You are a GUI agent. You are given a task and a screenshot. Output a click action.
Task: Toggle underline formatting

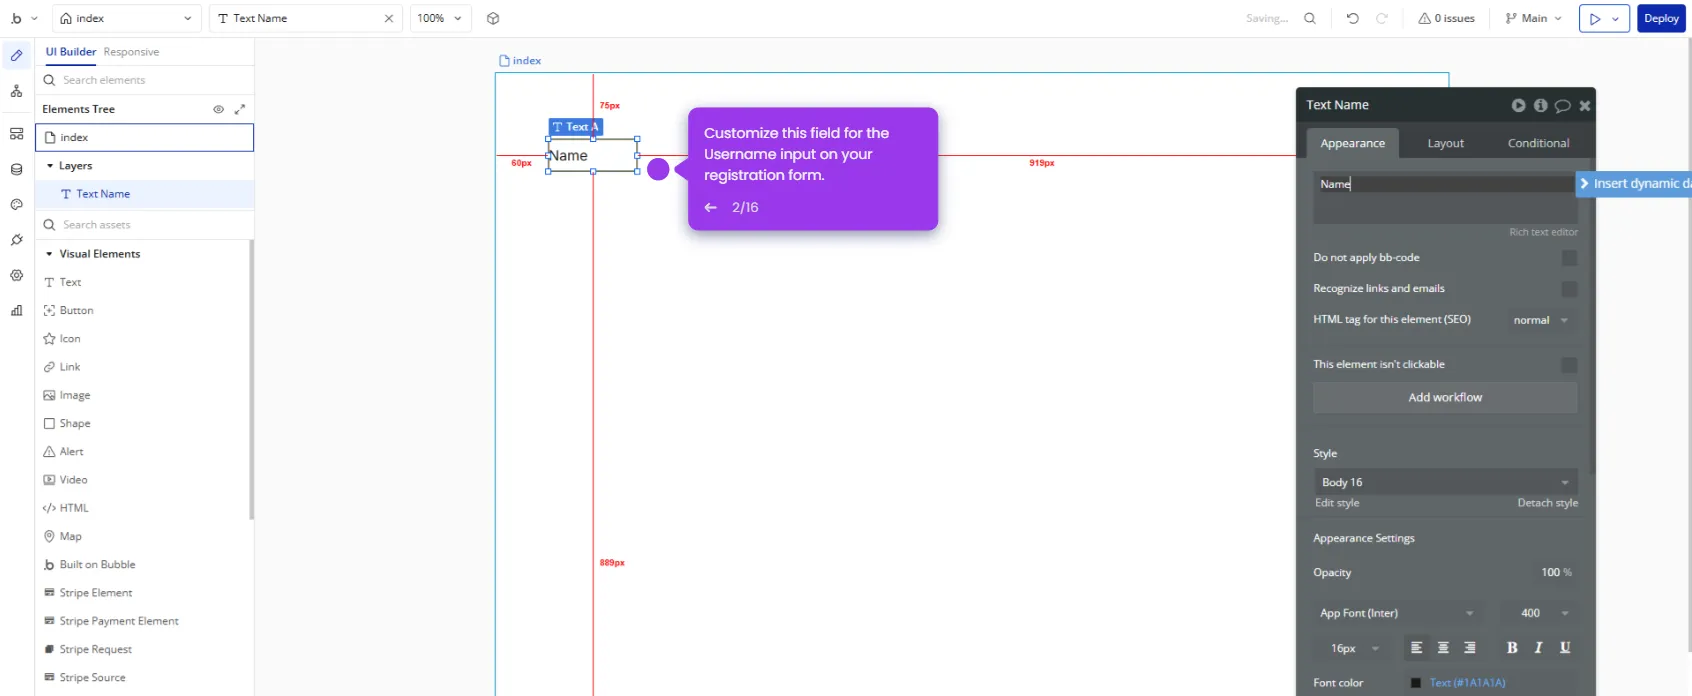pos(1565,648)
